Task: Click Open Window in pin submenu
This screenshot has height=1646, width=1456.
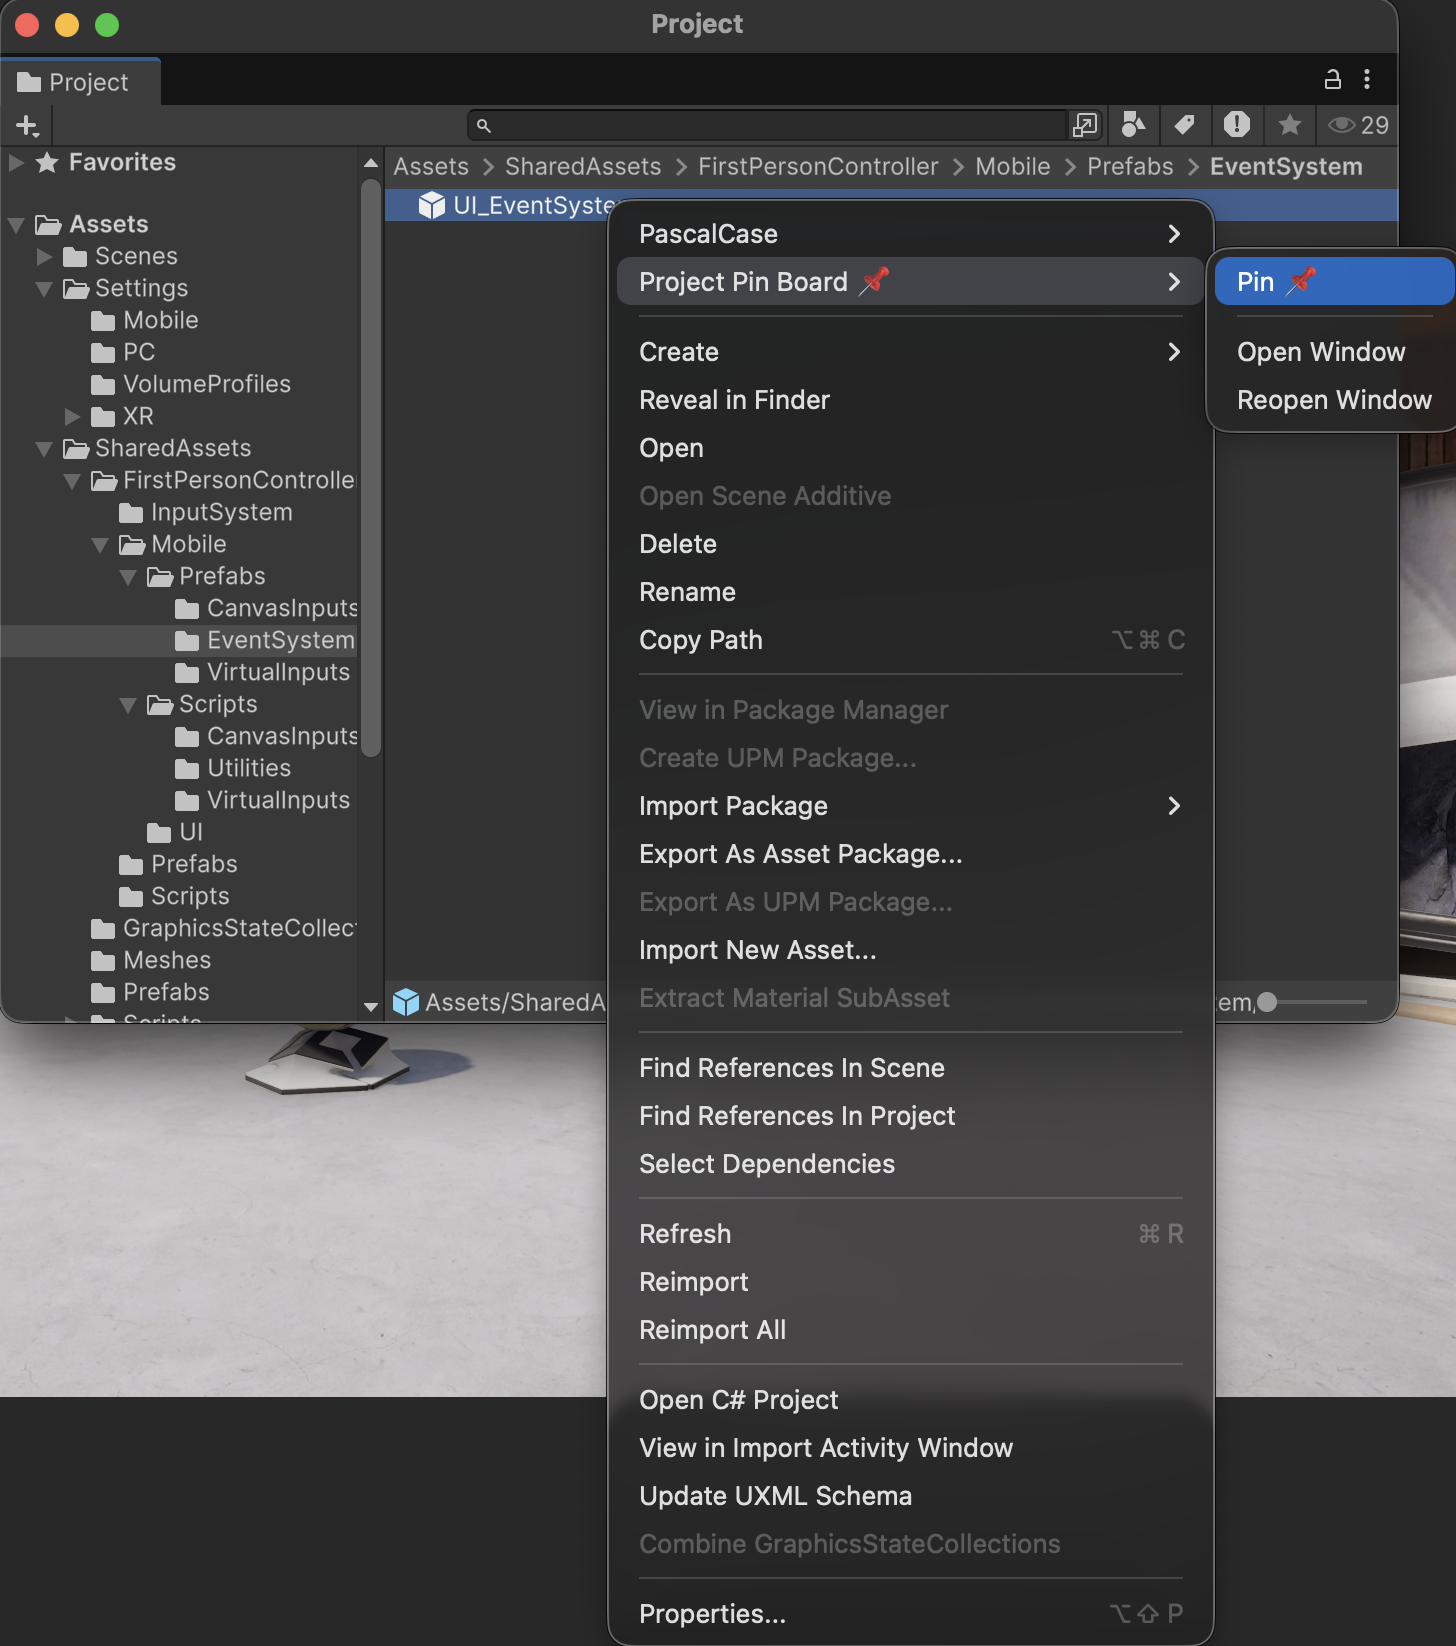Action: point(1320,352)
